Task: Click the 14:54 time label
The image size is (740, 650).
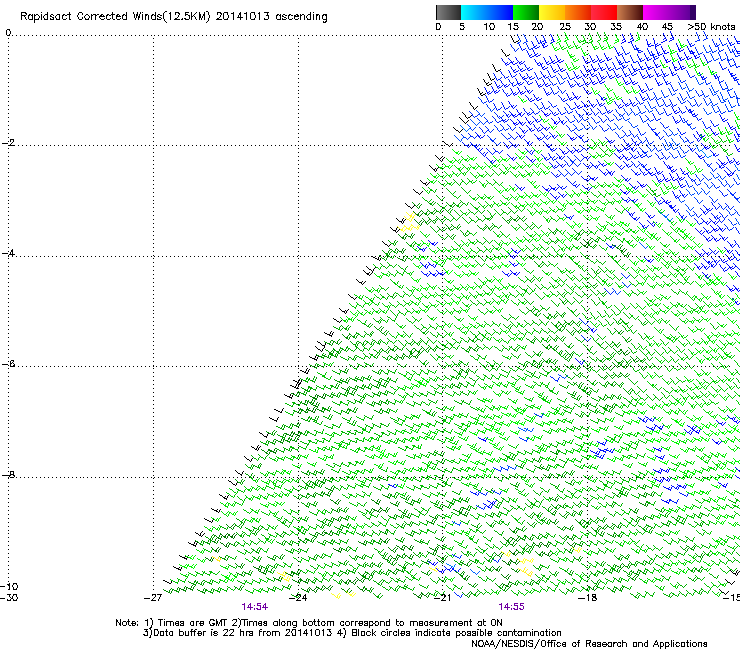Action: click(x=255, y=607)
